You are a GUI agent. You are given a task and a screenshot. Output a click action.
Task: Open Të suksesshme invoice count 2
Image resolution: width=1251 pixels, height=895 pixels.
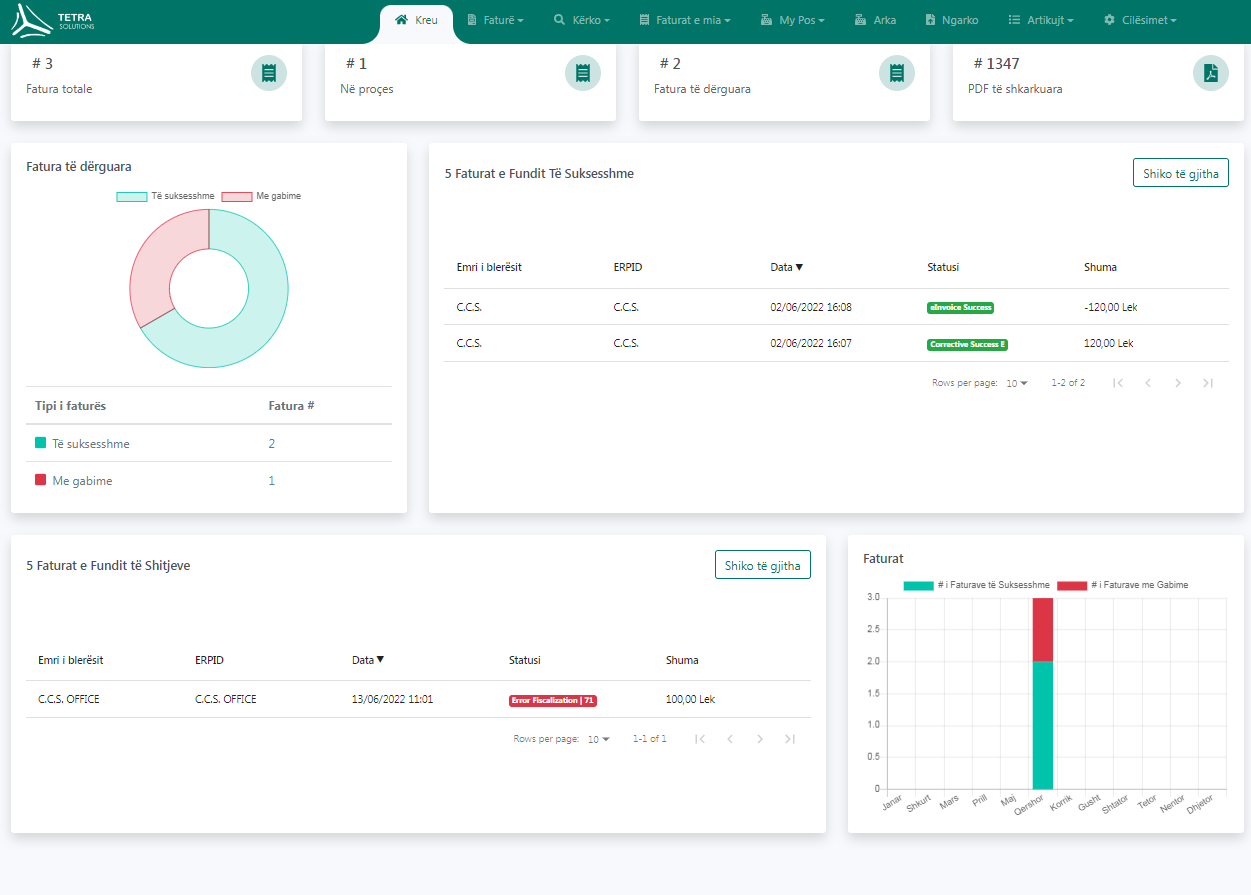pos(272,444)
